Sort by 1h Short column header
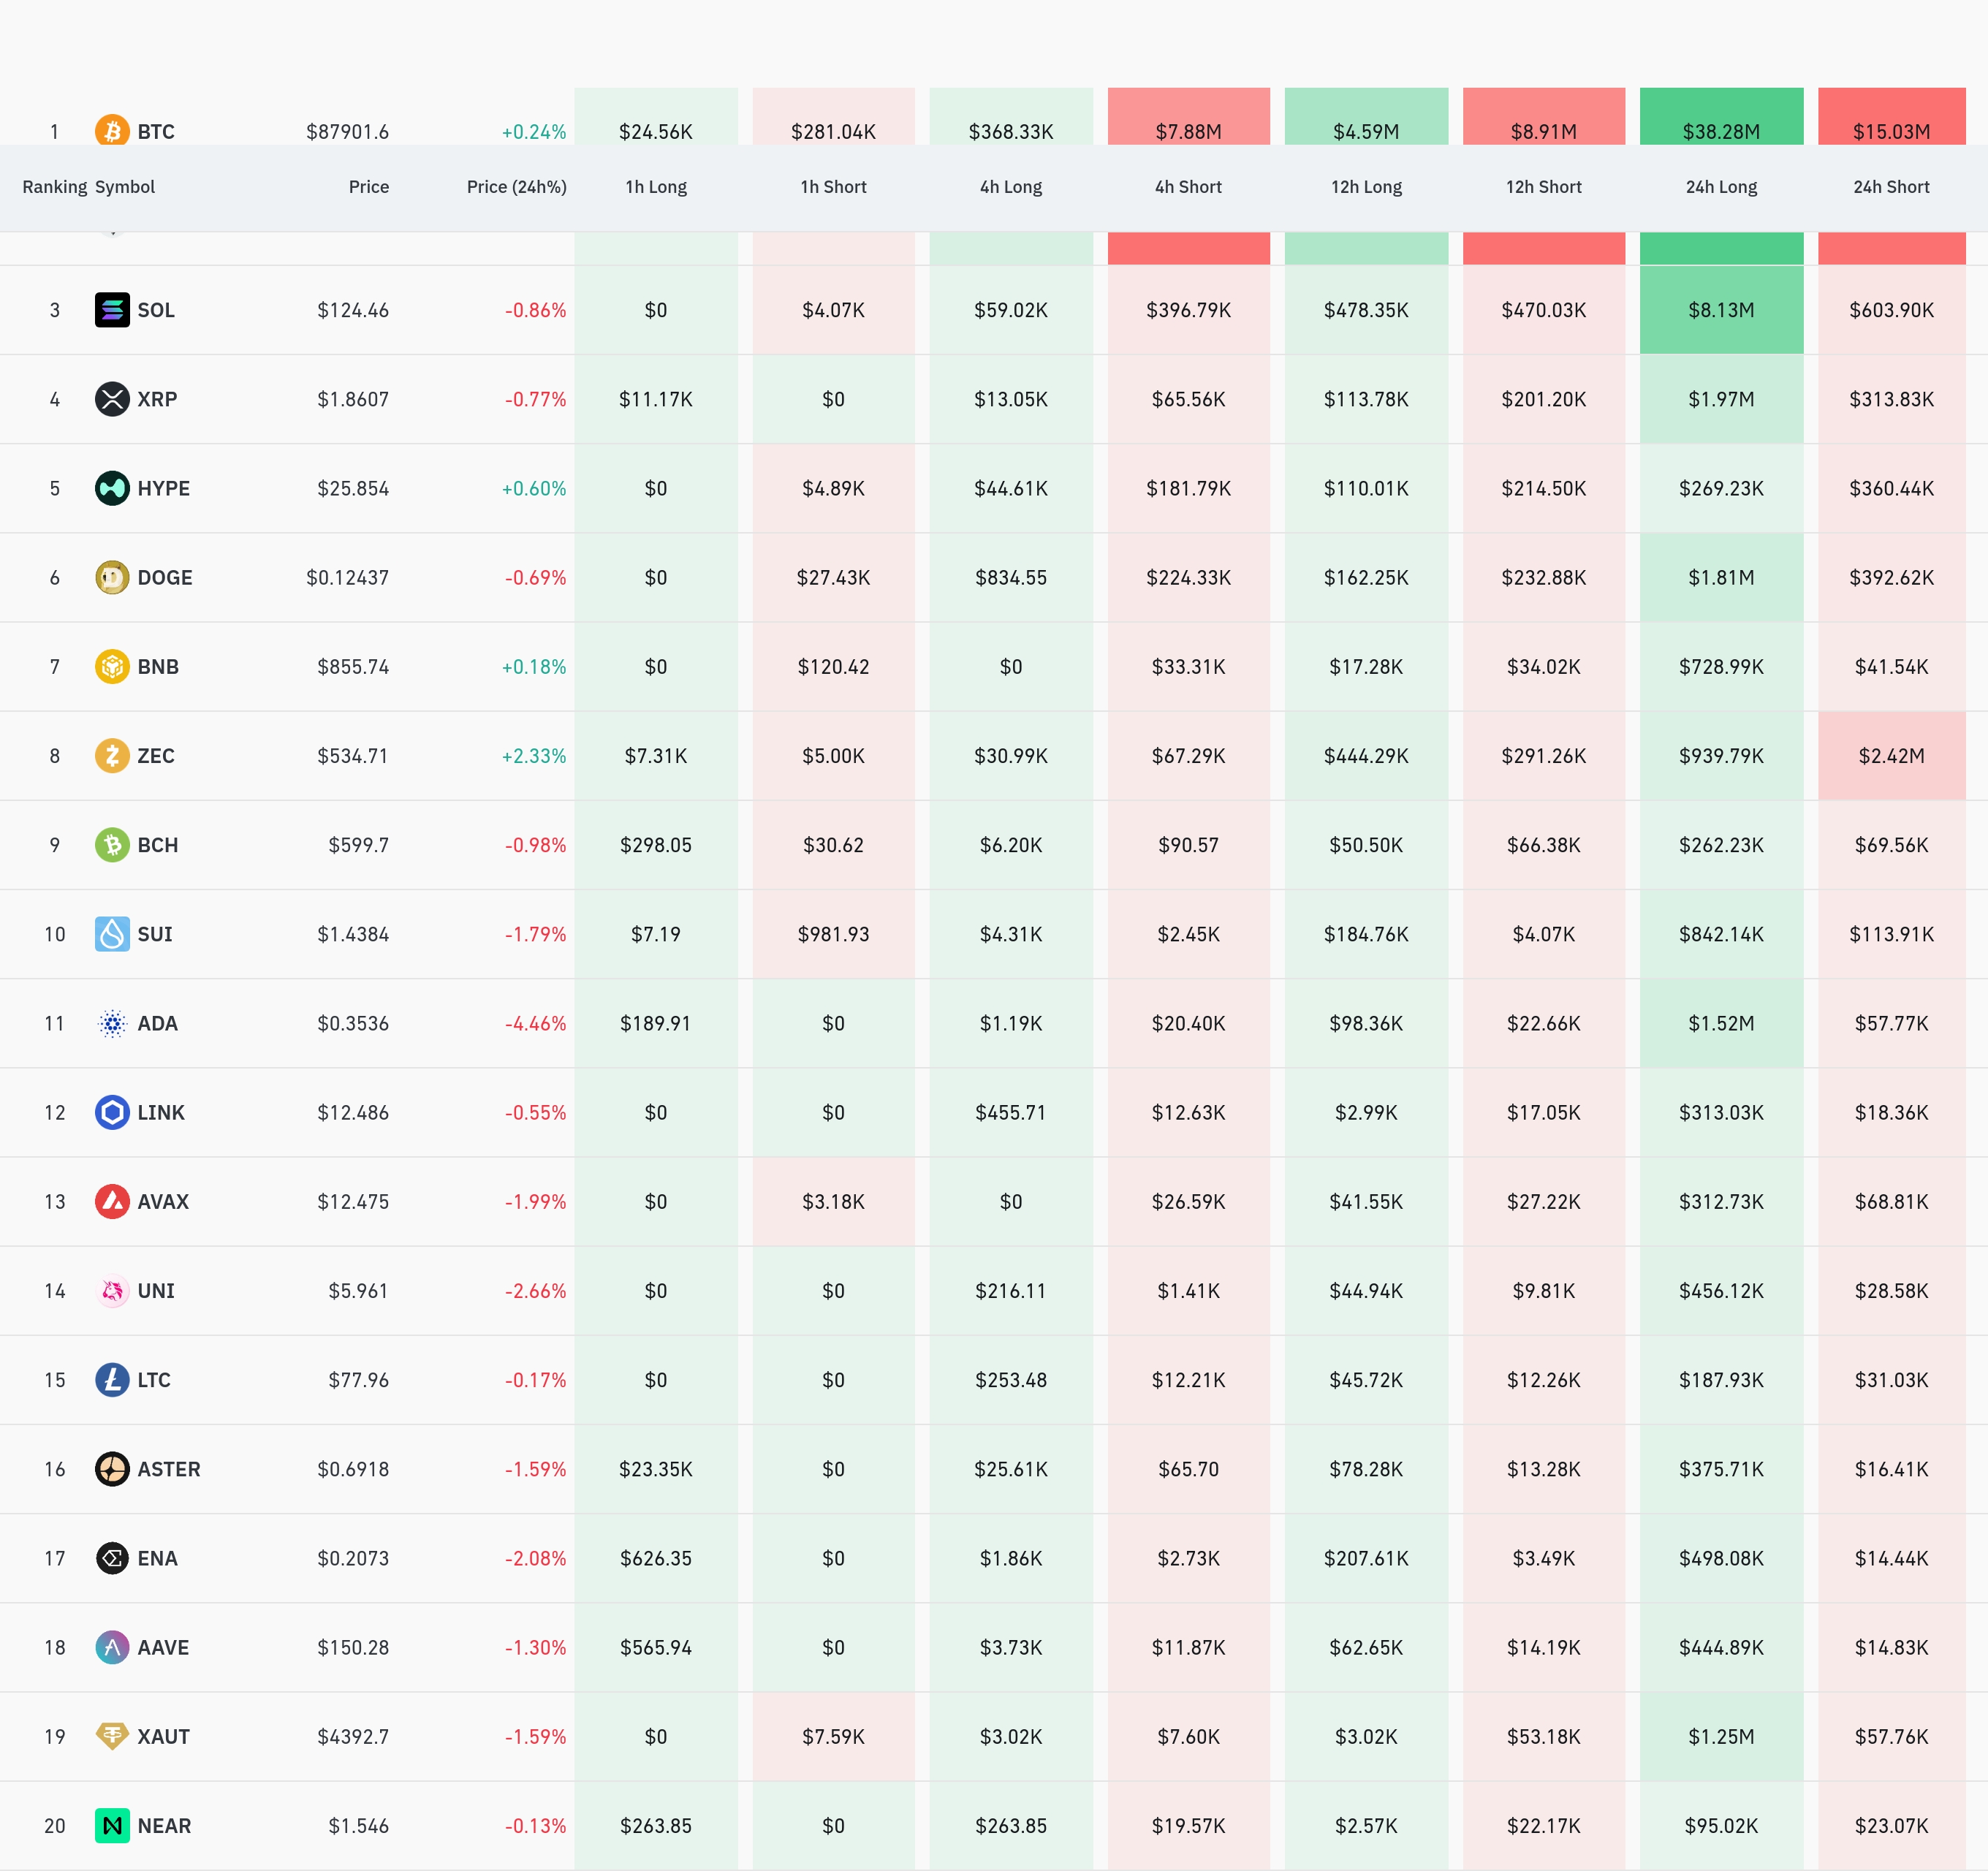 pos(833,187)
